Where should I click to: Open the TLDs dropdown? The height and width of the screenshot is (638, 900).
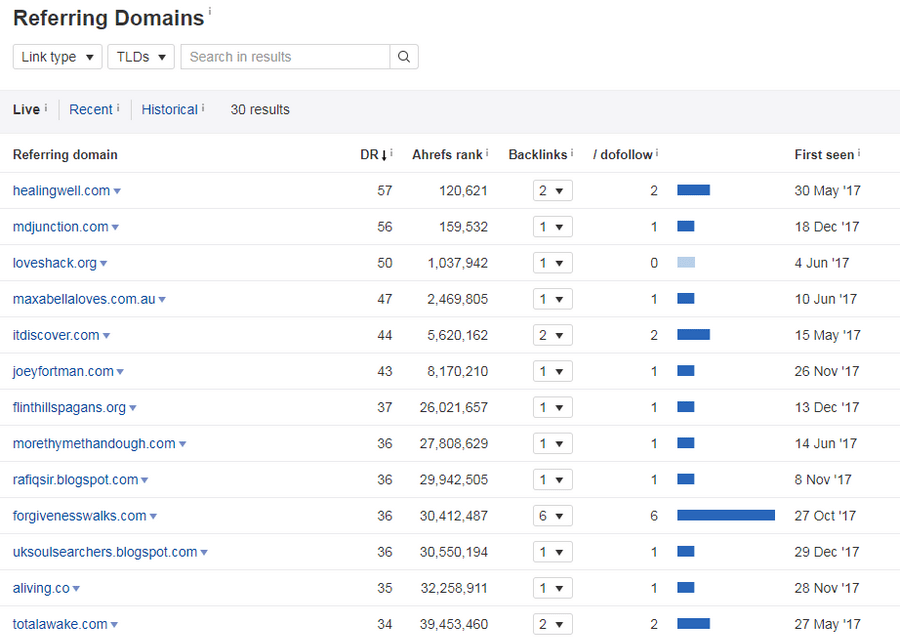(x=141, y=57)
